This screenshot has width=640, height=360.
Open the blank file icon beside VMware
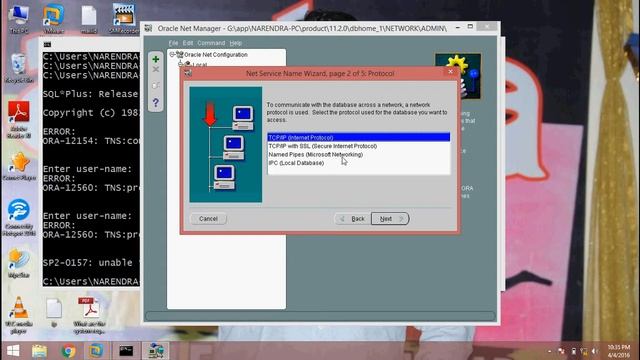89,18
